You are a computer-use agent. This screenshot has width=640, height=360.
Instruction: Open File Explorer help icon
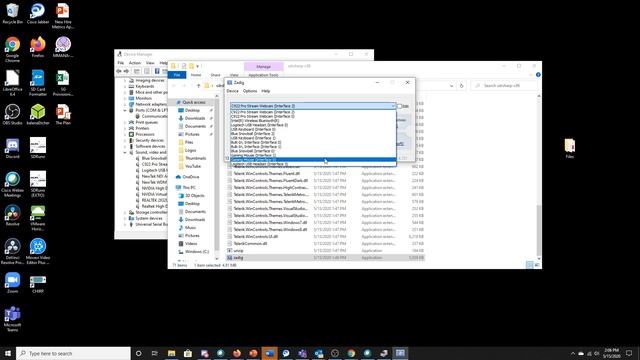538,75
